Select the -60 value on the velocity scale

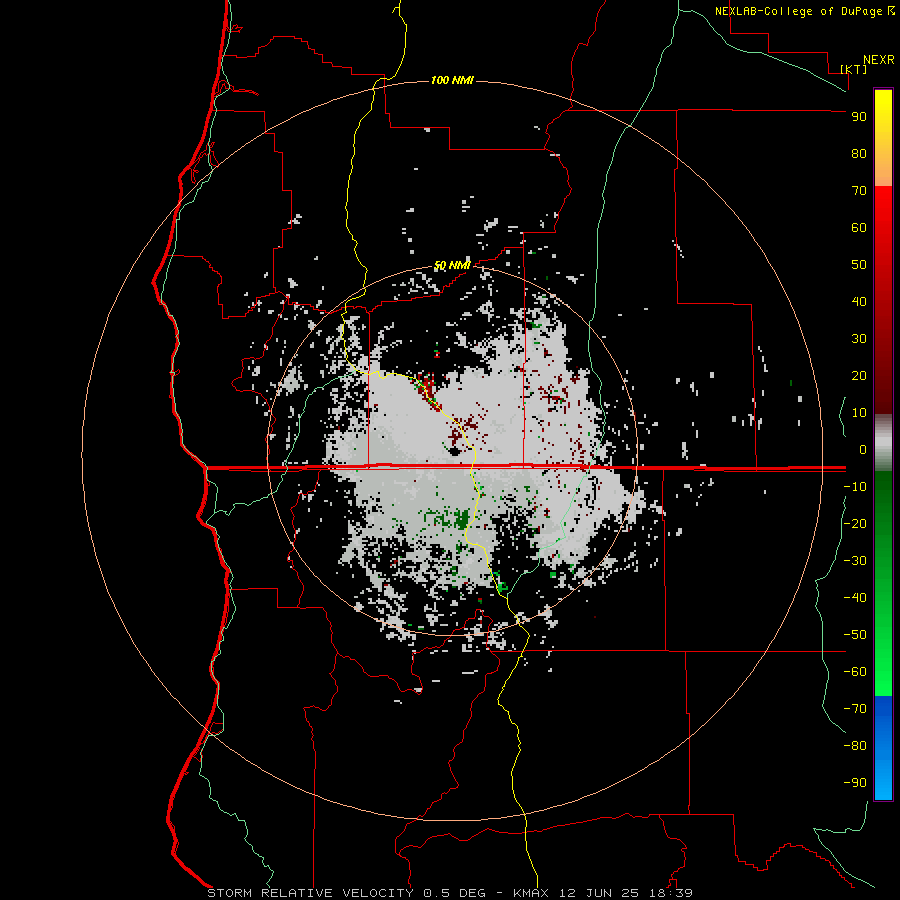click(x=855, y=672)
